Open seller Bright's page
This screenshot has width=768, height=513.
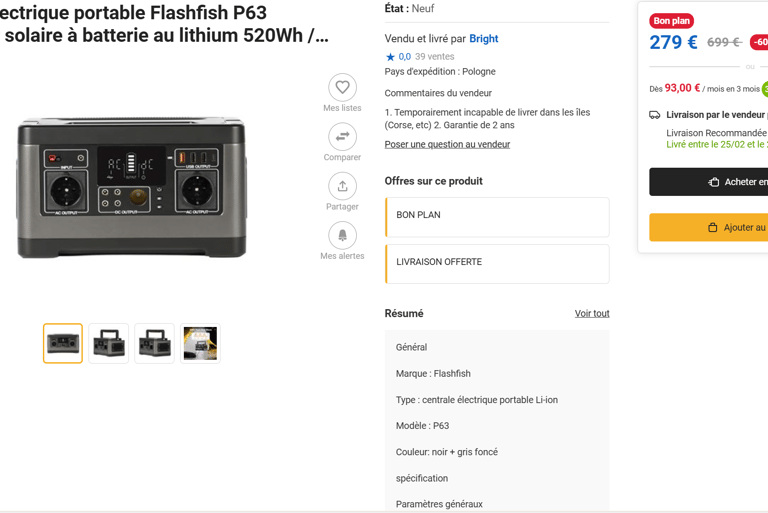(484, 39)
